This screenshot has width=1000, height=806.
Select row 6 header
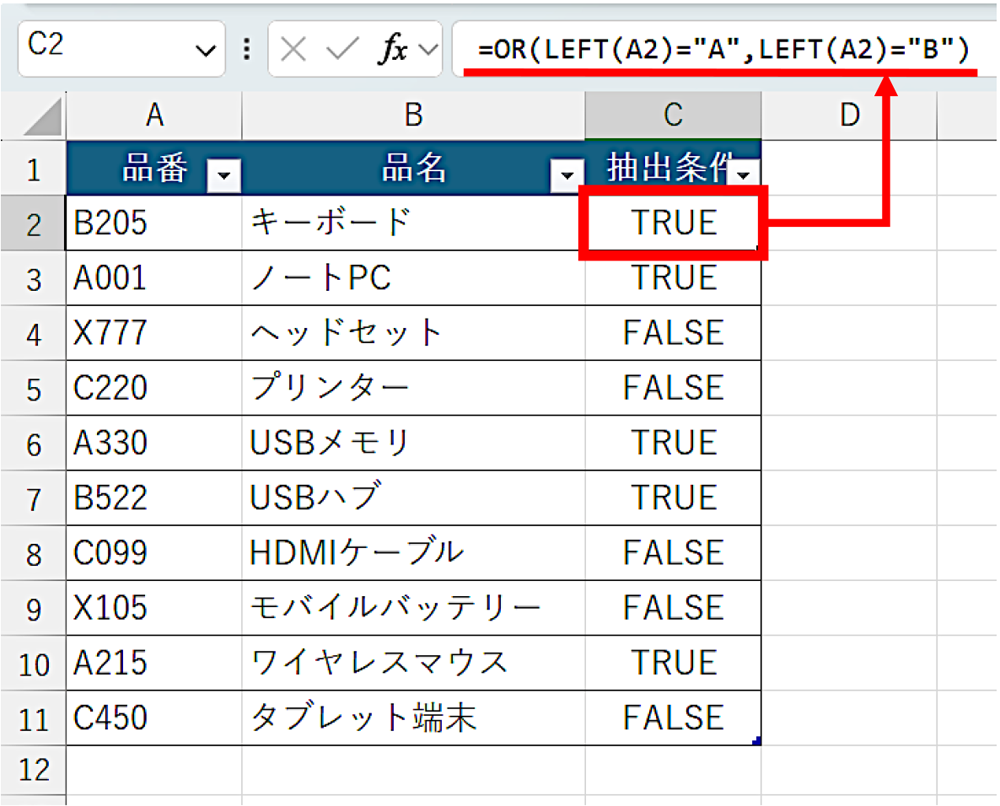pos(33,443)
